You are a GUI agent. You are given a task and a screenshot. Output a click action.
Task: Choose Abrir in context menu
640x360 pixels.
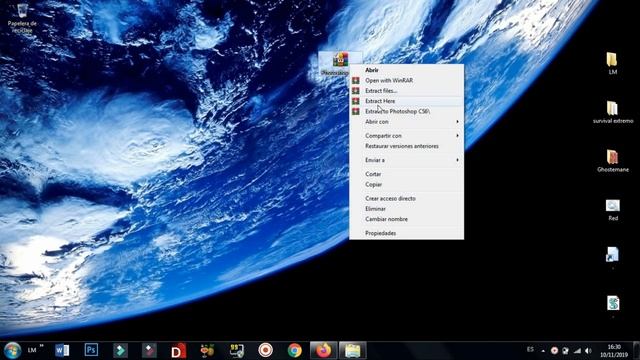pos(407,70)
